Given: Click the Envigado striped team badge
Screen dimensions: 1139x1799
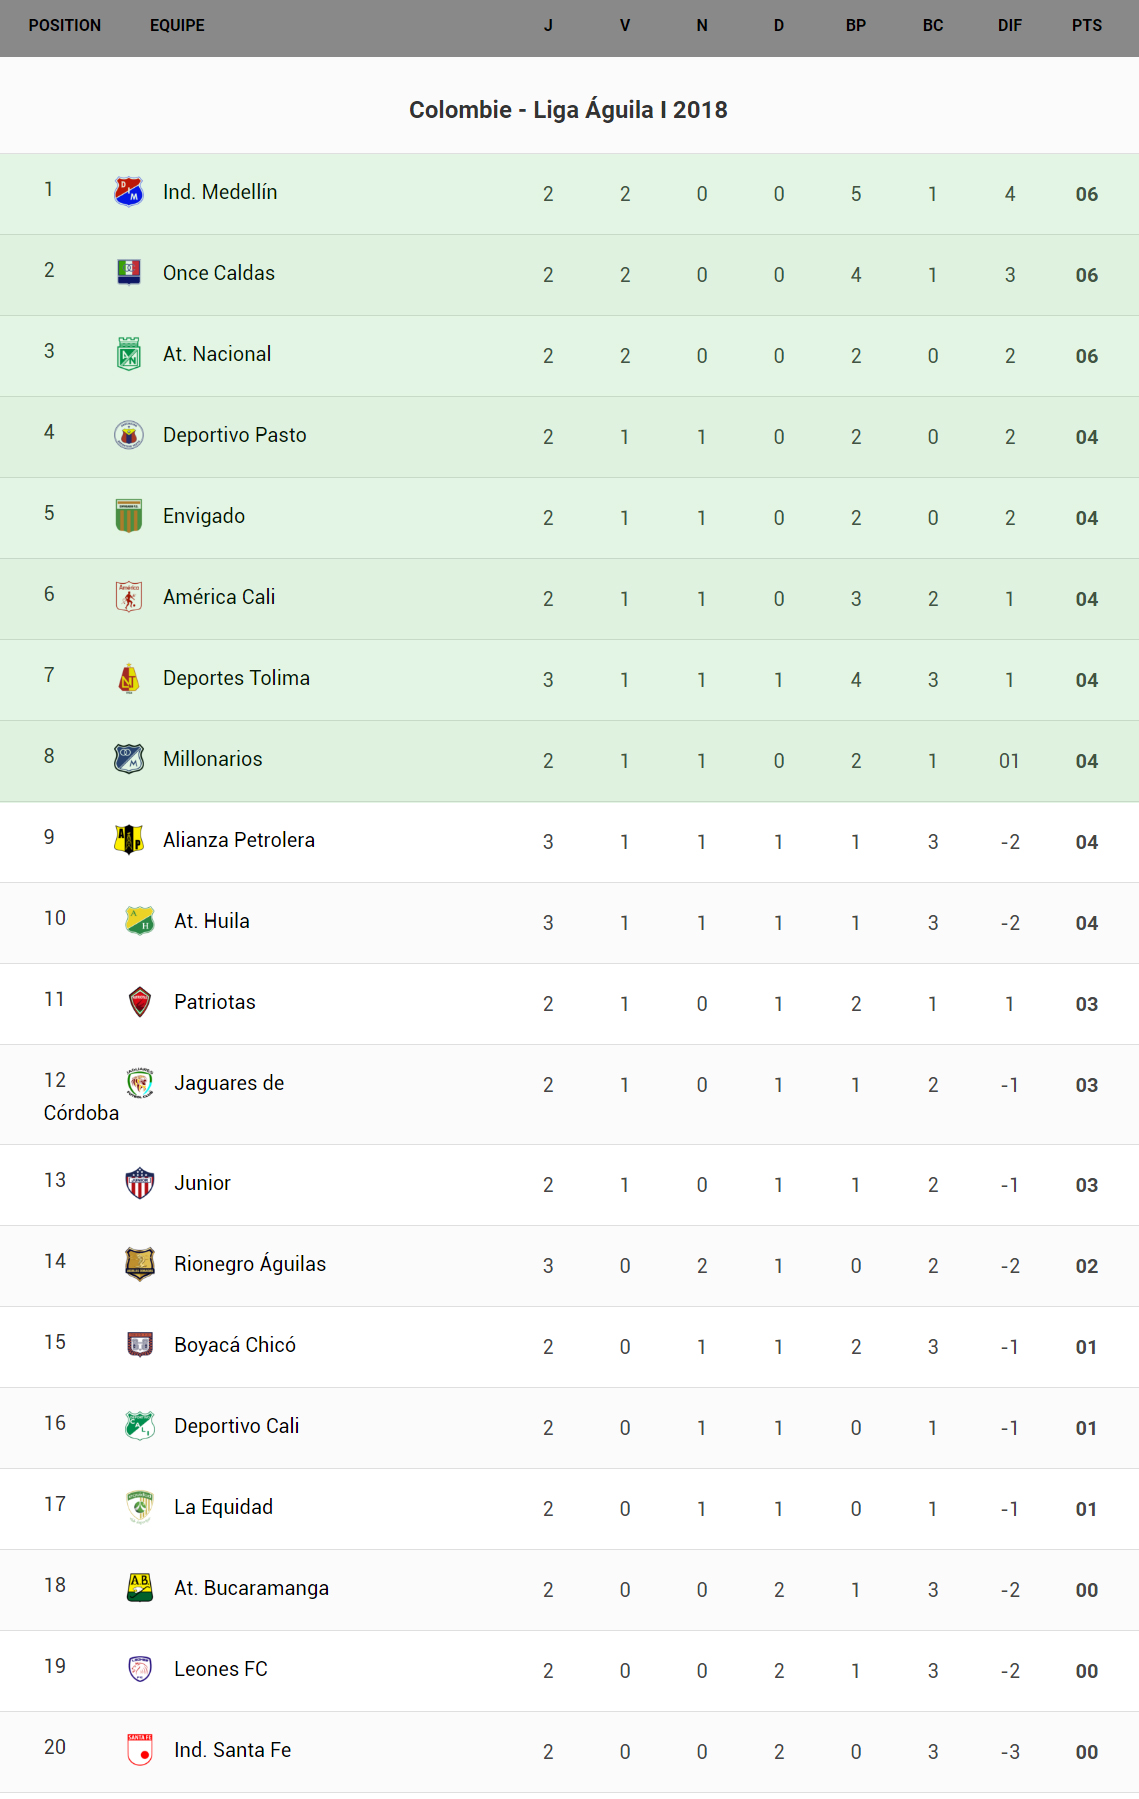Looking at the screenshot, I should point(129,515).
